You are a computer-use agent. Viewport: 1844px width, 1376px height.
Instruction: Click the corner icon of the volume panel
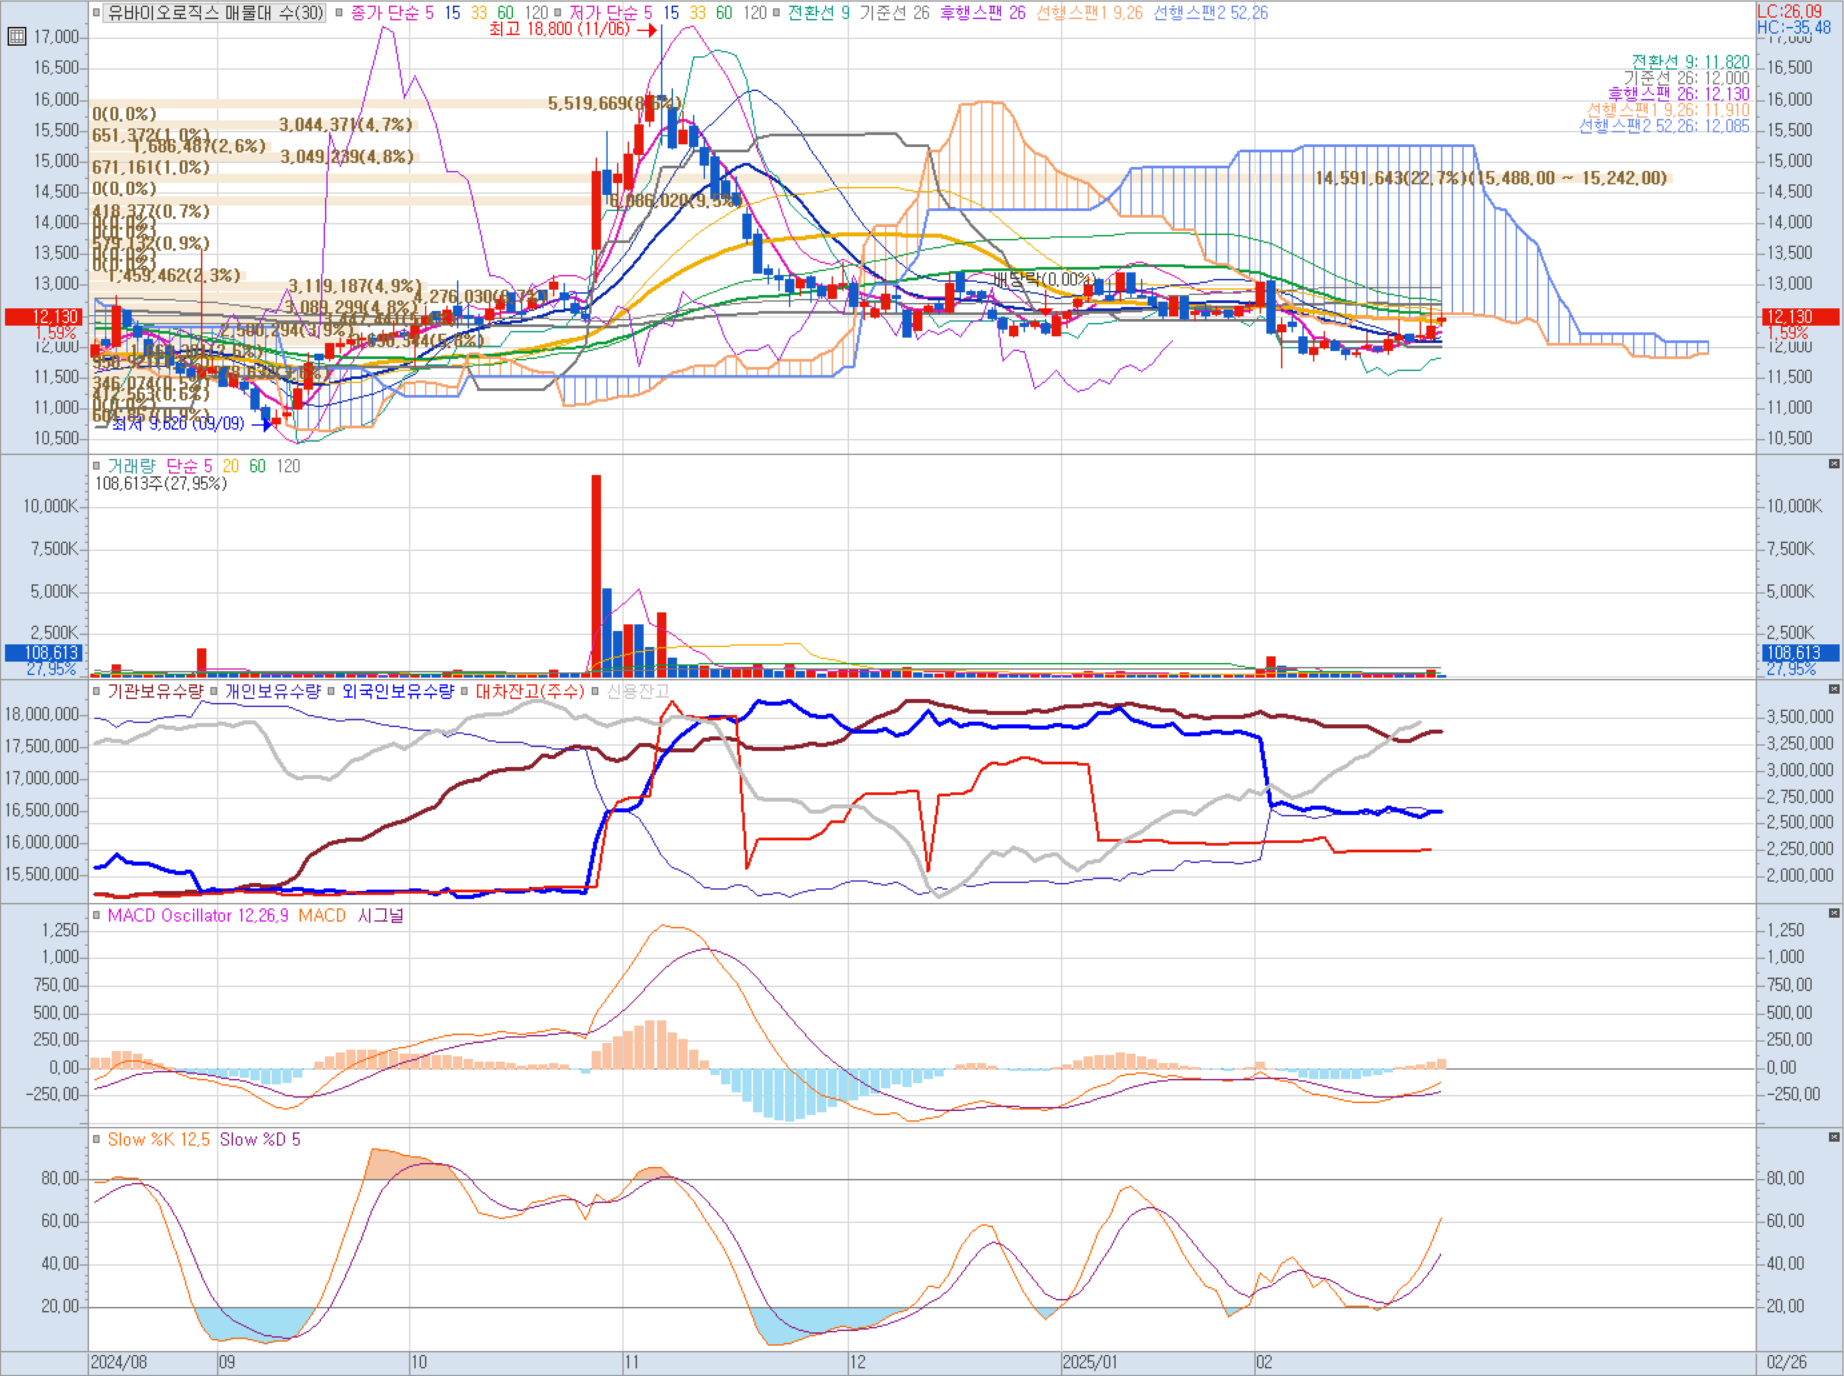1833,464
